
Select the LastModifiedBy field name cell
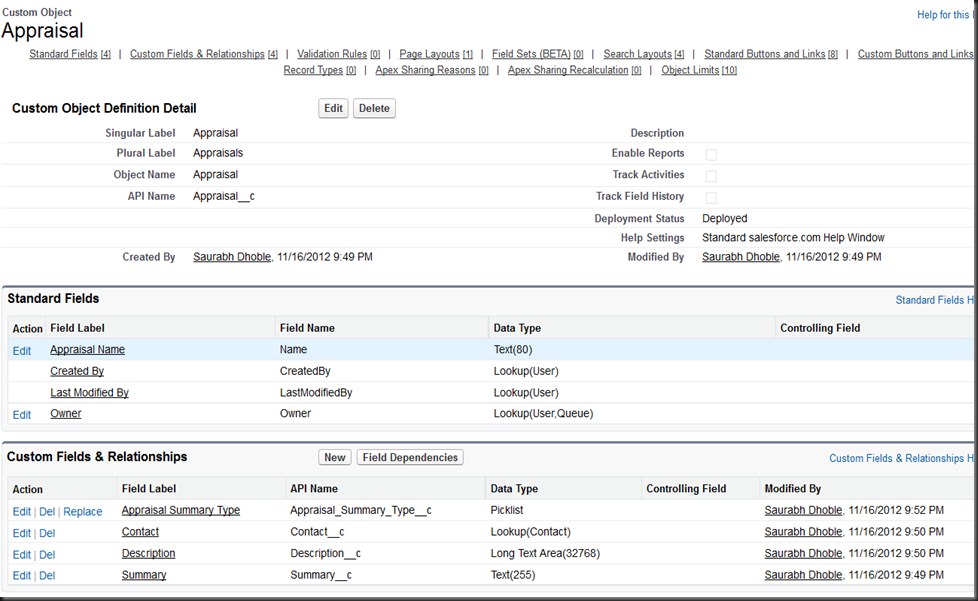coord(316,393)
